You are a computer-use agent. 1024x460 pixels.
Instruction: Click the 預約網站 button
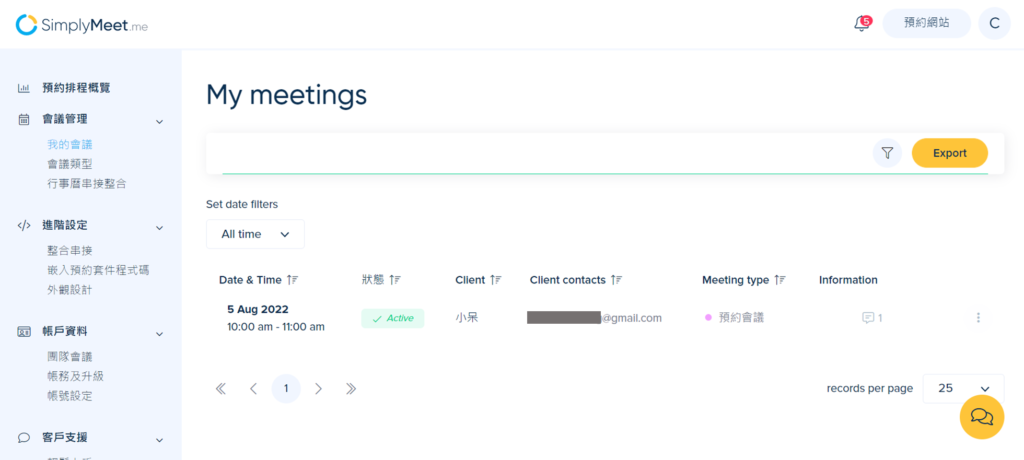(x=927, y=24)
